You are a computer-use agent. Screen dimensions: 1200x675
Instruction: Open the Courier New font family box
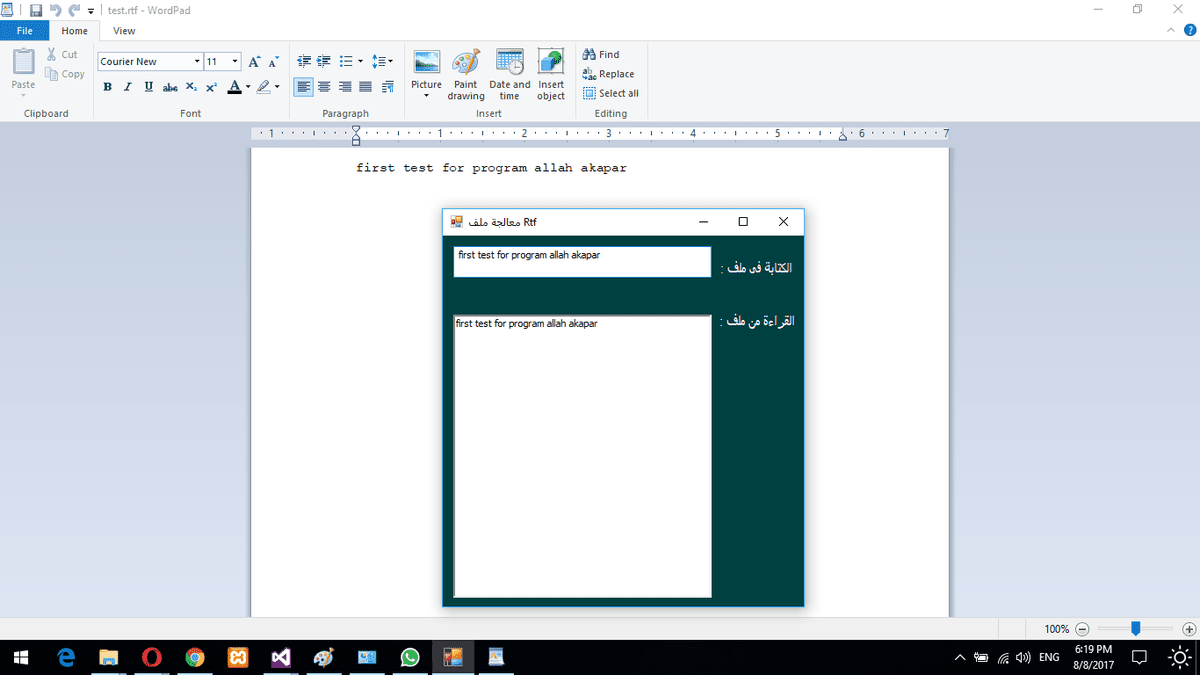coord(150,62)
